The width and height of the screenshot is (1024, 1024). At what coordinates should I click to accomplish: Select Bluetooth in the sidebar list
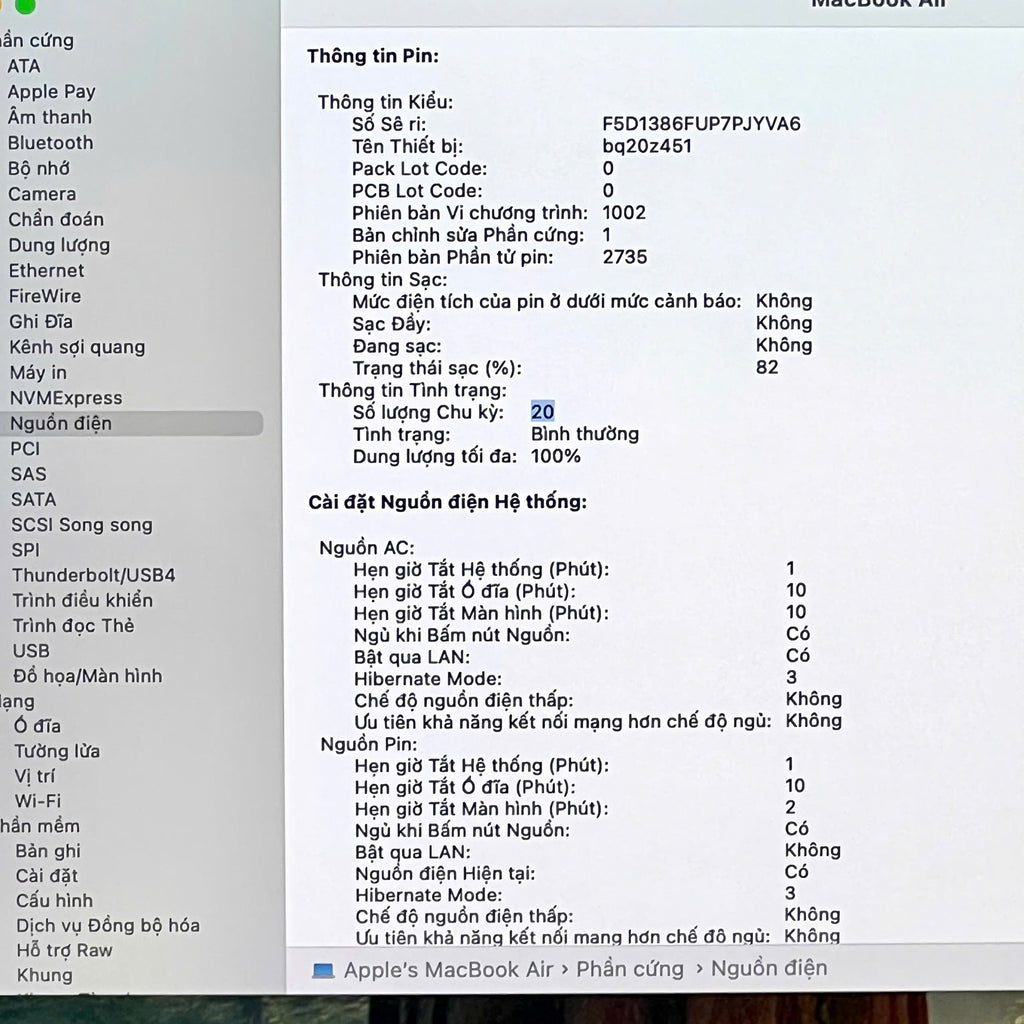click(50, 143)
